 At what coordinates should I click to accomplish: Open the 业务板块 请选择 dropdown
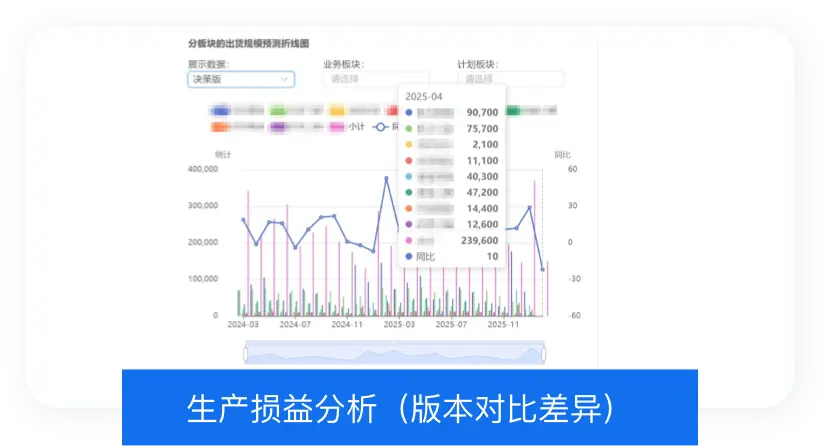pos(376,79)
